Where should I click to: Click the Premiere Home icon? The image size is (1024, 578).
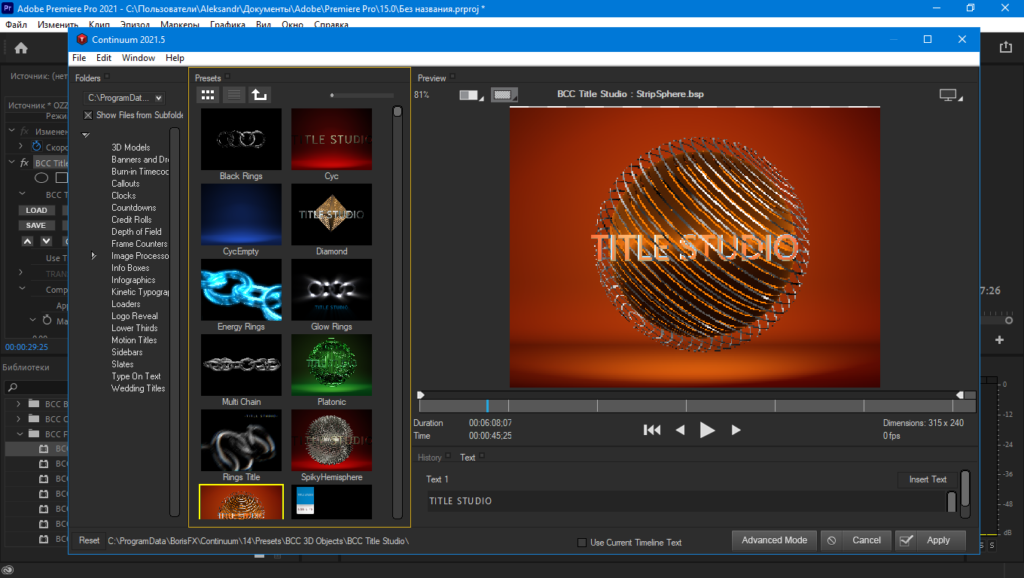click(21, 48)
